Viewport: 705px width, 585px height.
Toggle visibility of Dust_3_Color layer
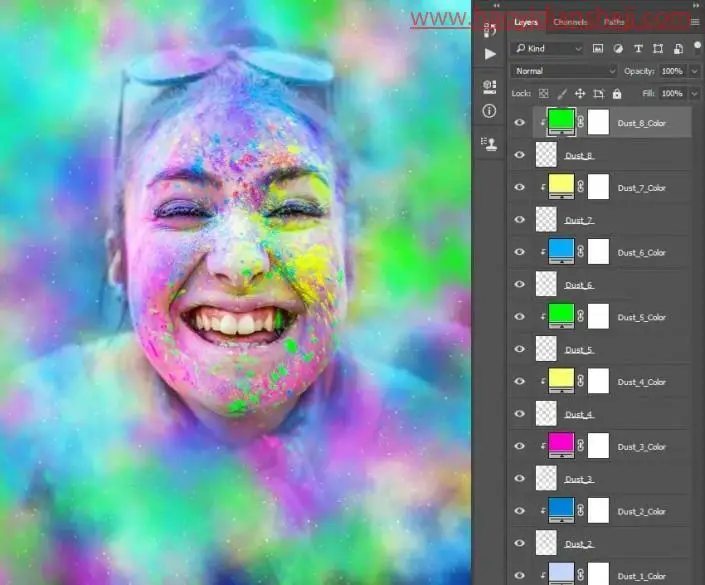[520, 446]
